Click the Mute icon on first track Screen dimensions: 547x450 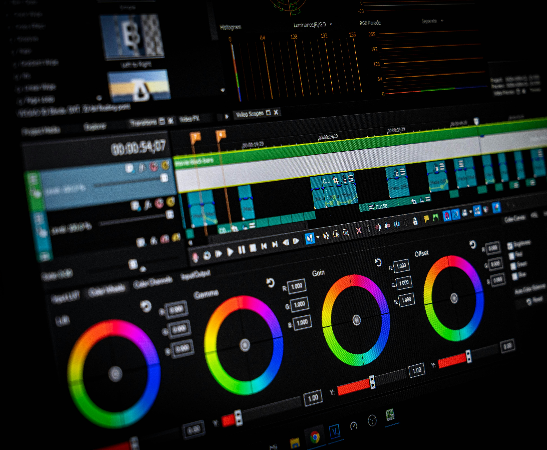pos(154,166)
